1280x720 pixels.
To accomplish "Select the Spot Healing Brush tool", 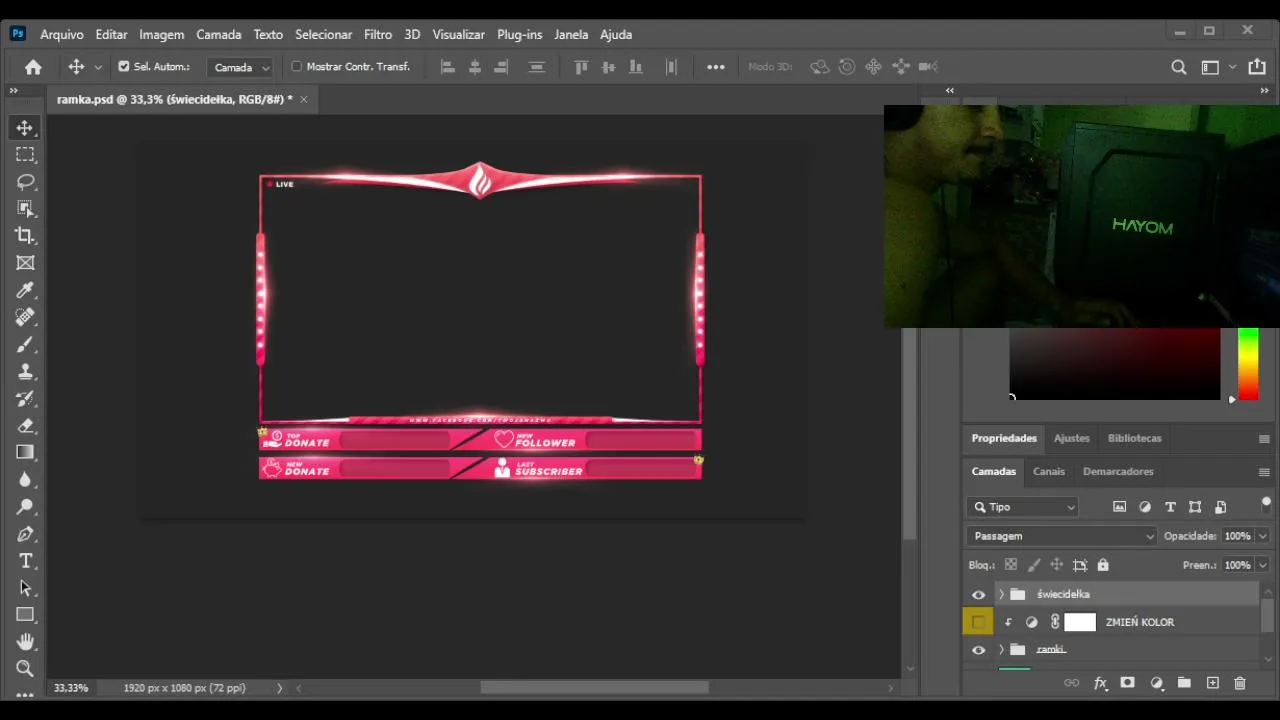I will pos(25,317).
